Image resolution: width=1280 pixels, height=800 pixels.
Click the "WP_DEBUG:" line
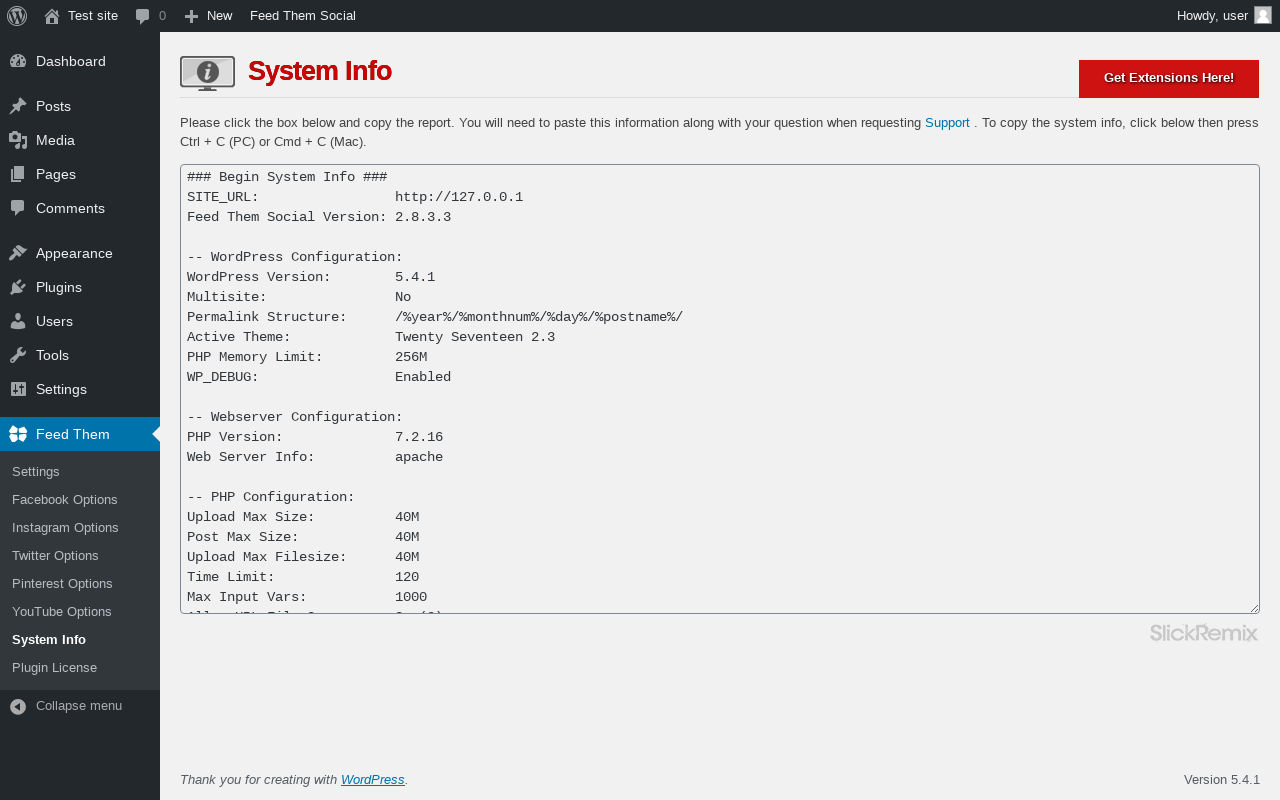(x=319, y=377)
